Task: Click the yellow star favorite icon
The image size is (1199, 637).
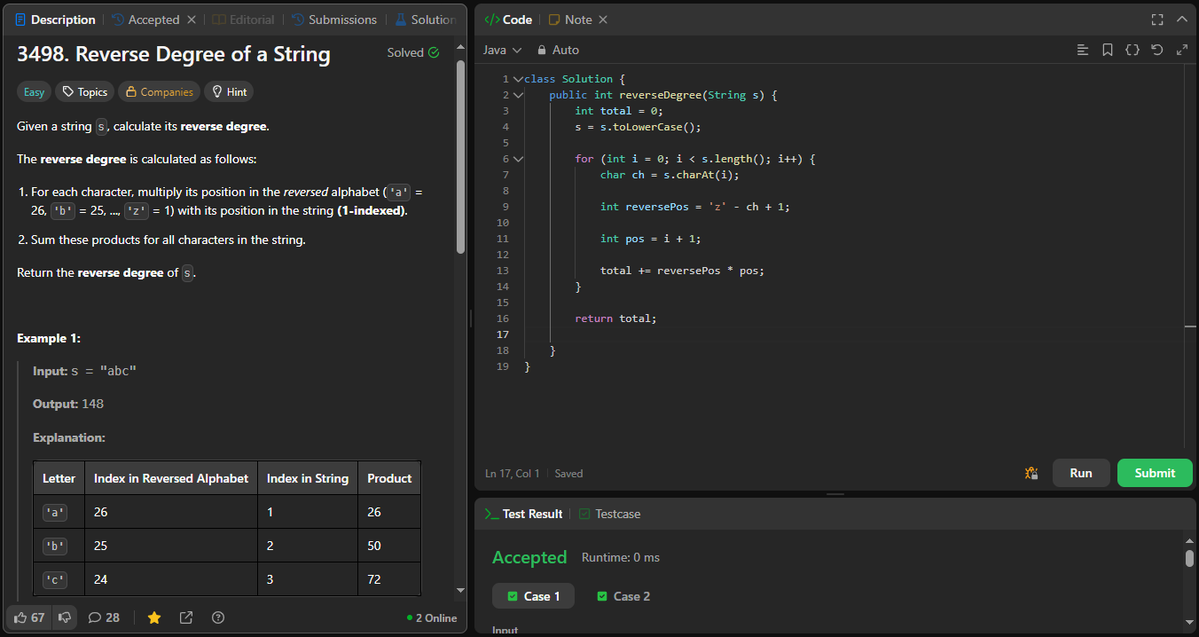Action: (154, 617)
